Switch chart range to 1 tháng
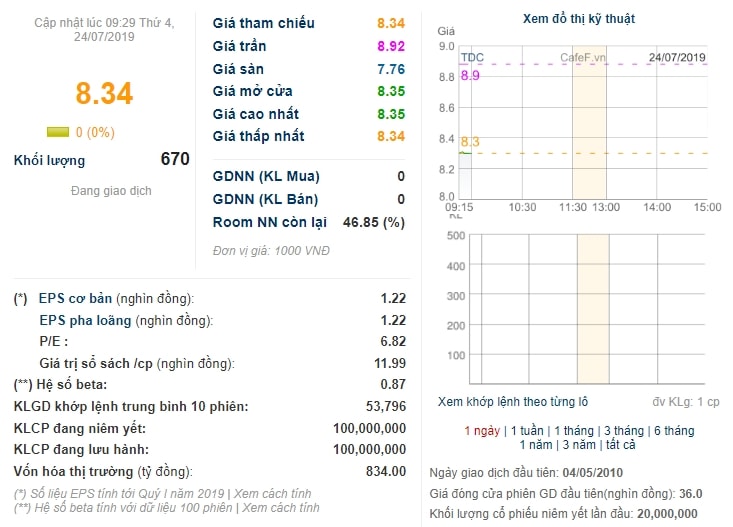The height and width of the screenshot is (527, 733). [x=574, y=430]
